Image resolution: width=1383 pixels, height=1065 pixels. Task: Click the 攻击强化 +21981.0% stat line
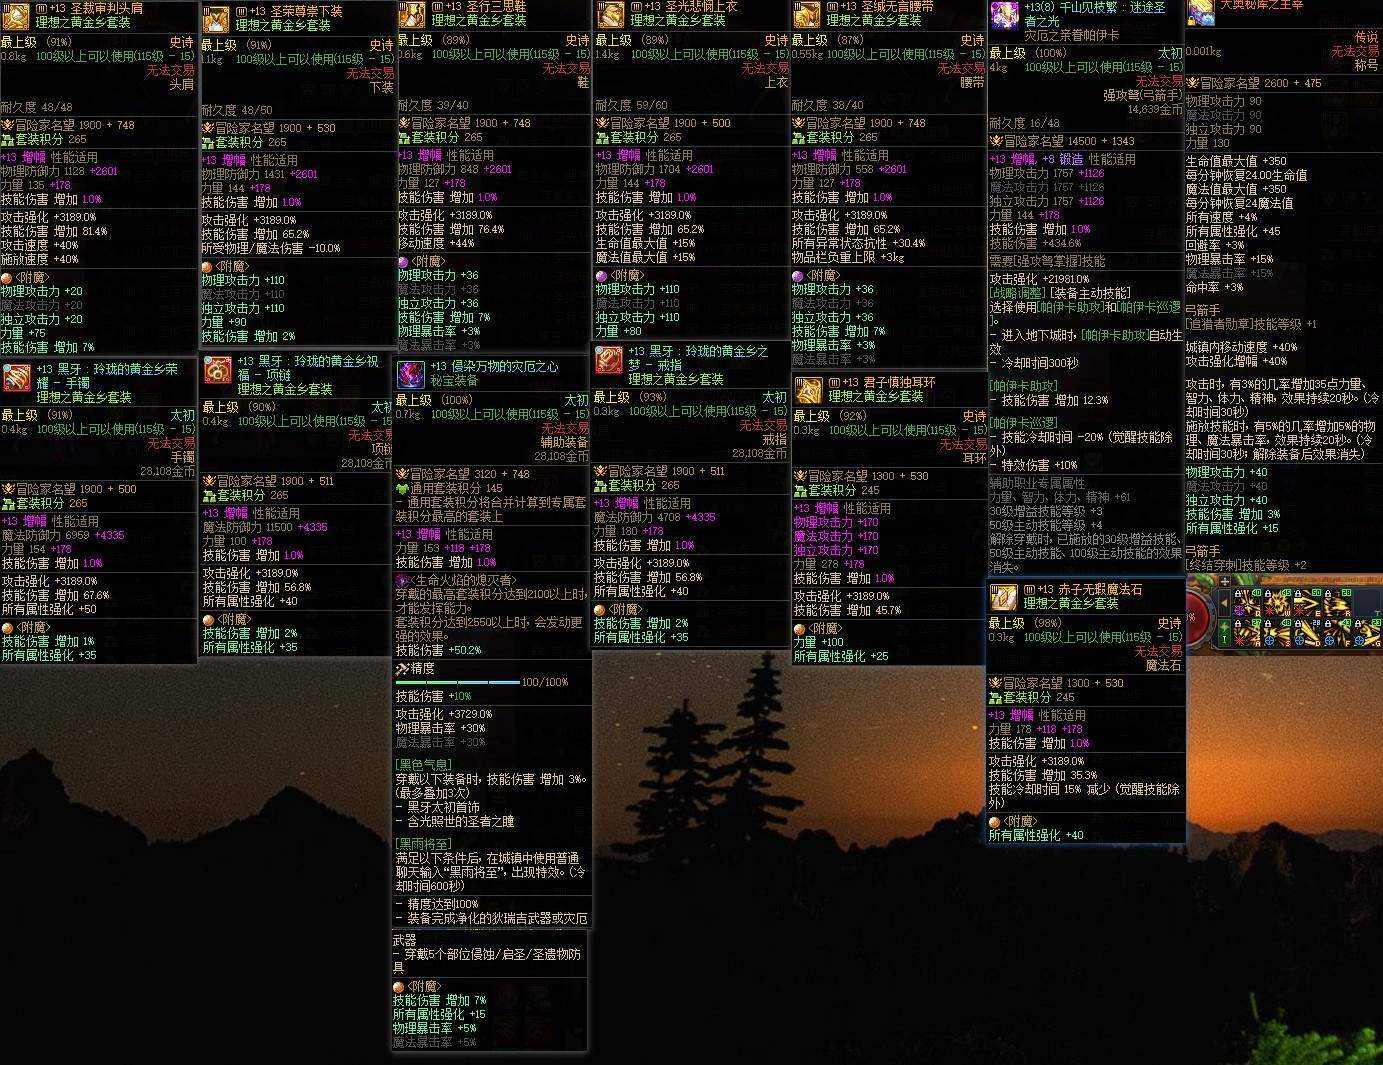(x=1040, y=280)
